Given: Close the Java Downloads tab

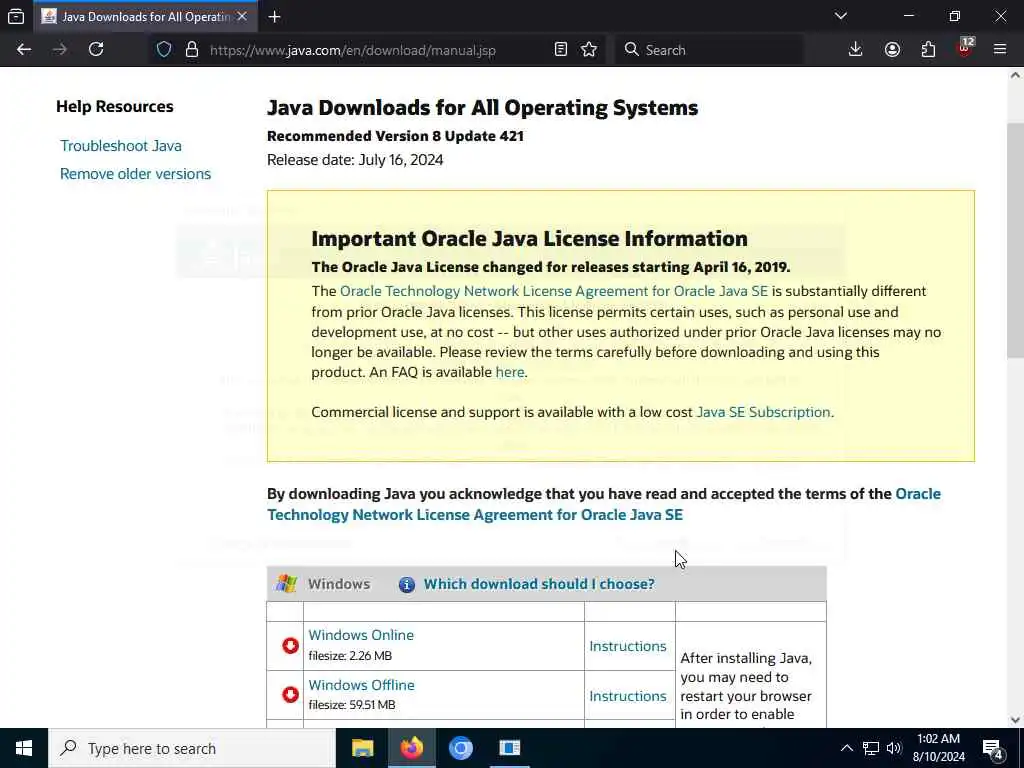Looking at the screenshot, I should [242, 16].
